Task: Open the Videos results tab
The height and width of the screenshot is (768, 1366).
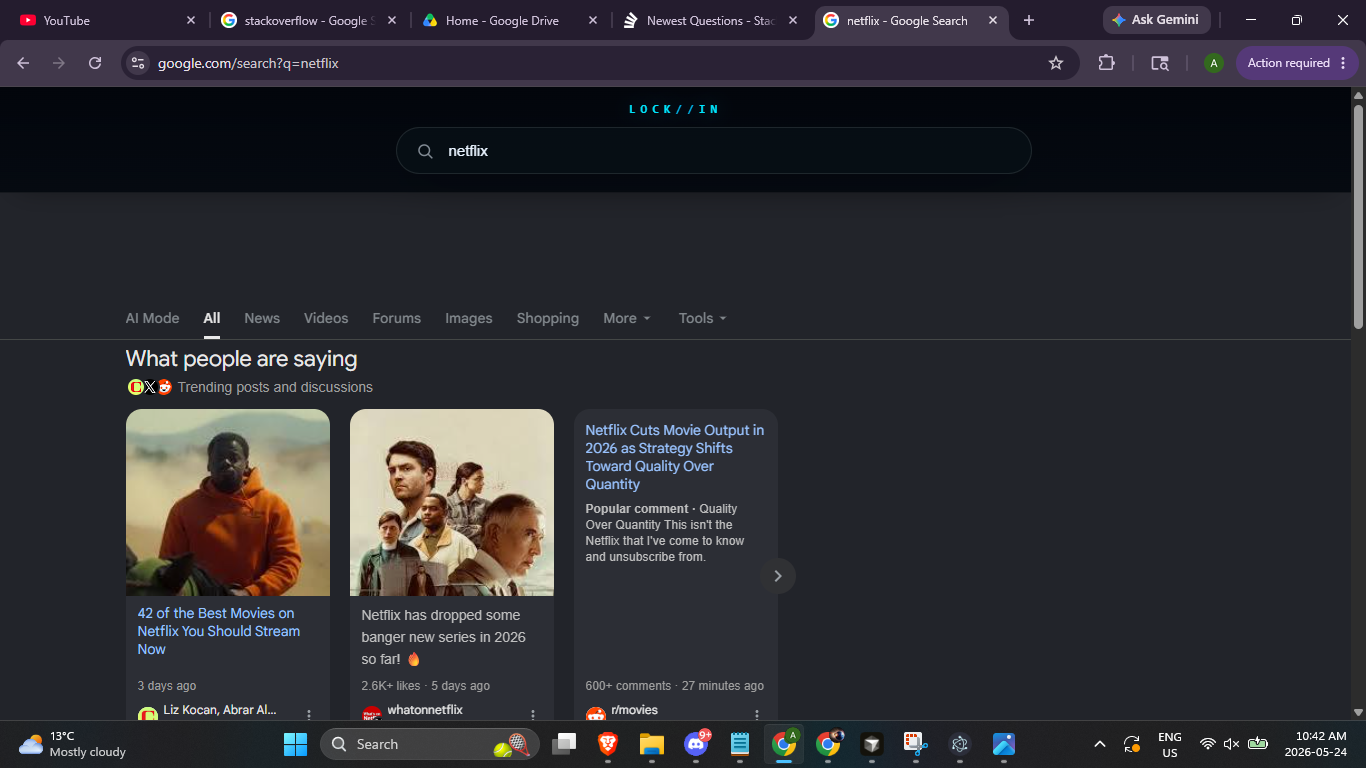Action: 326,318
